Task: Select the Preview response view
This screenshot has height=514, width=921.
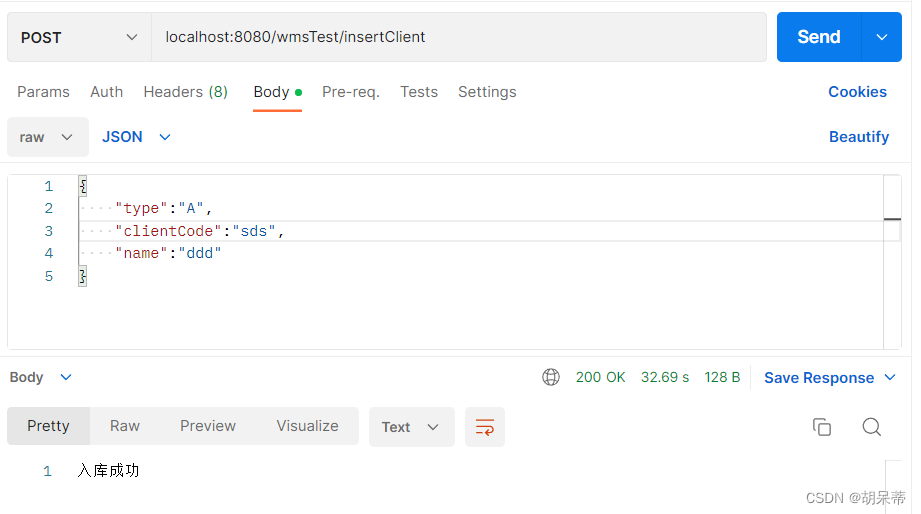Action: pyautogui.click(x=208, y=426)
